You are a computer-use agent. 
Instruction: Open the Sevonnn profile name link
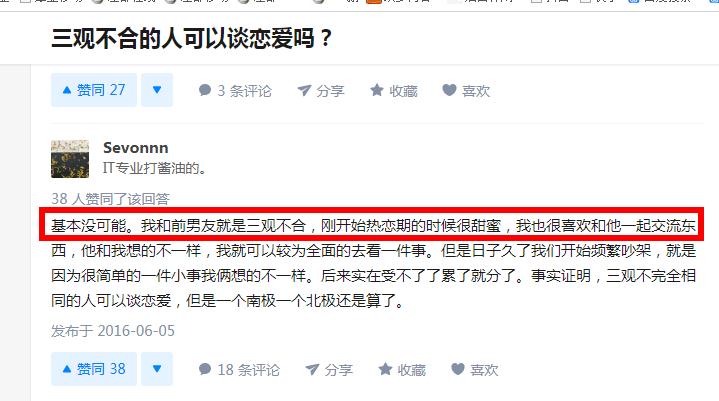[x=136, y=148]
